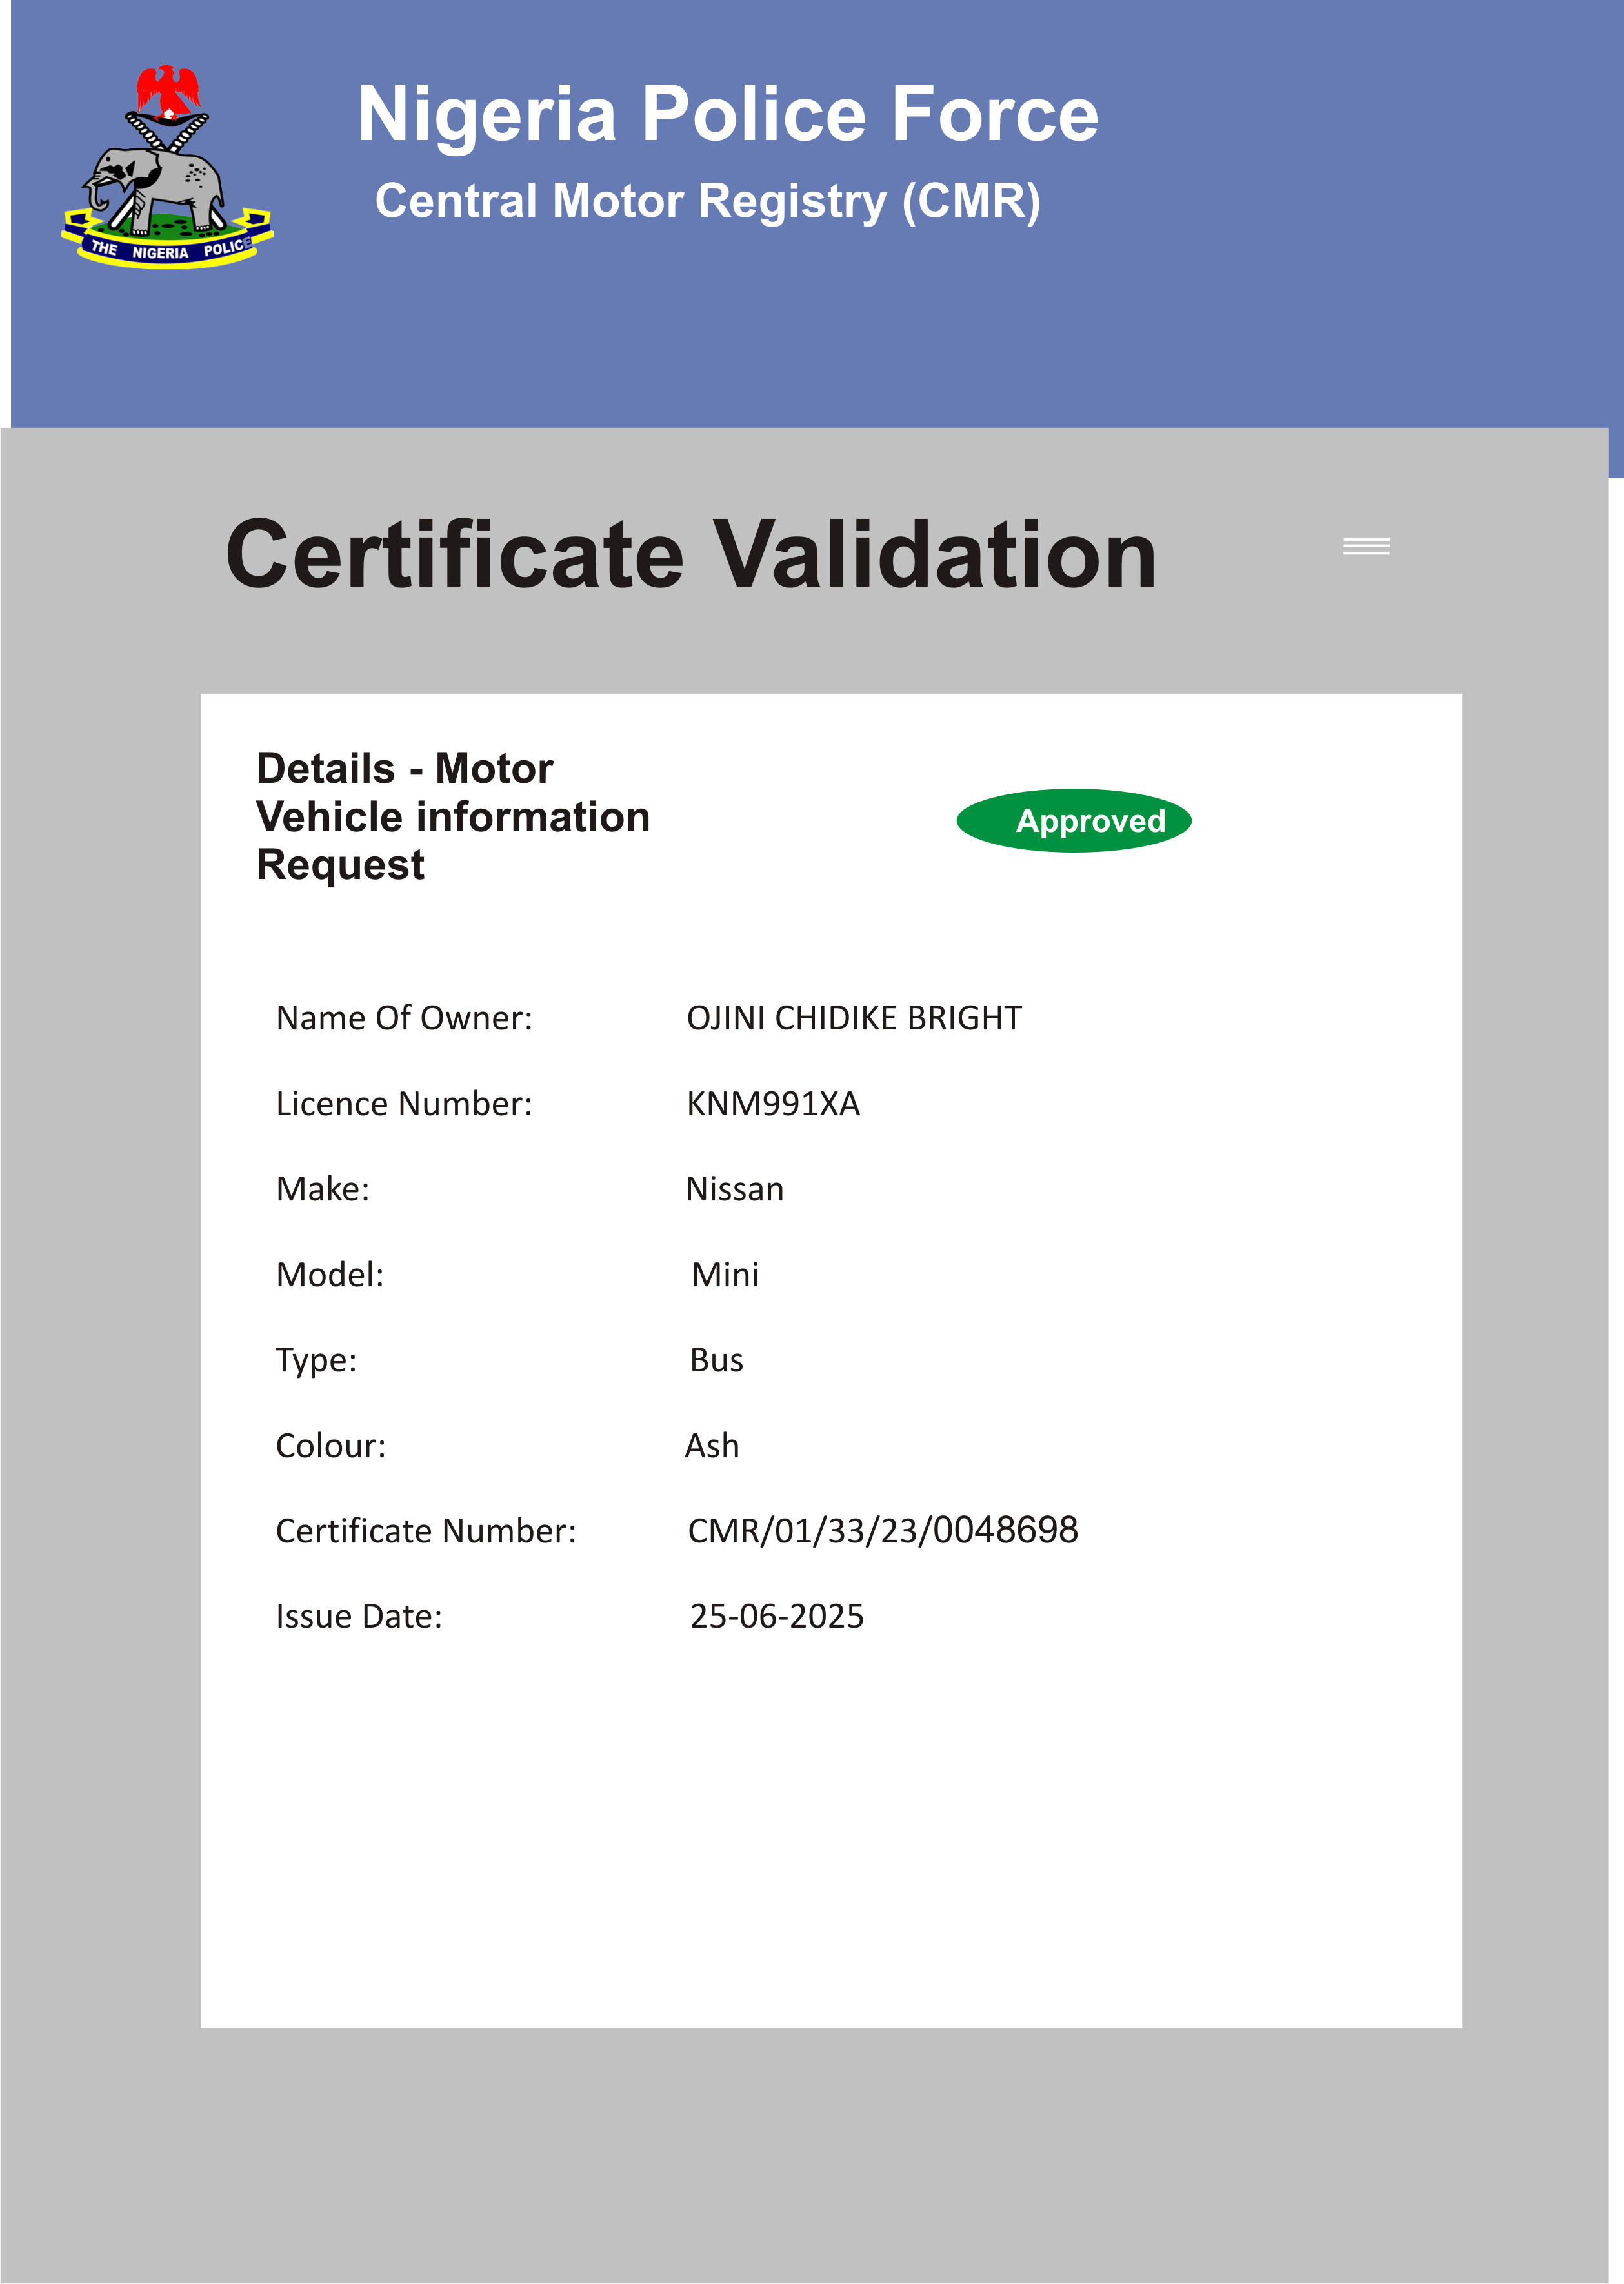Click the issue date 25-06-2025

pos(776,1616)
